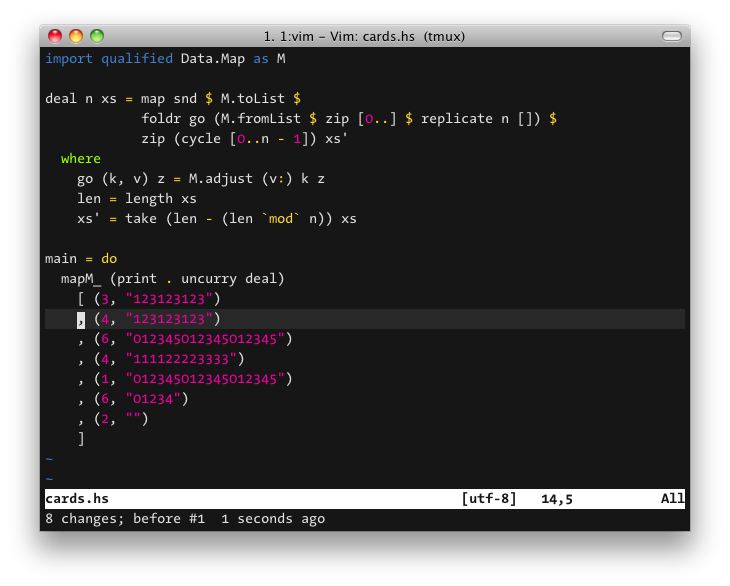Click the word 'import' on first line
The image size is (730, 586).
pyautogui.click(x=69, y=59)
